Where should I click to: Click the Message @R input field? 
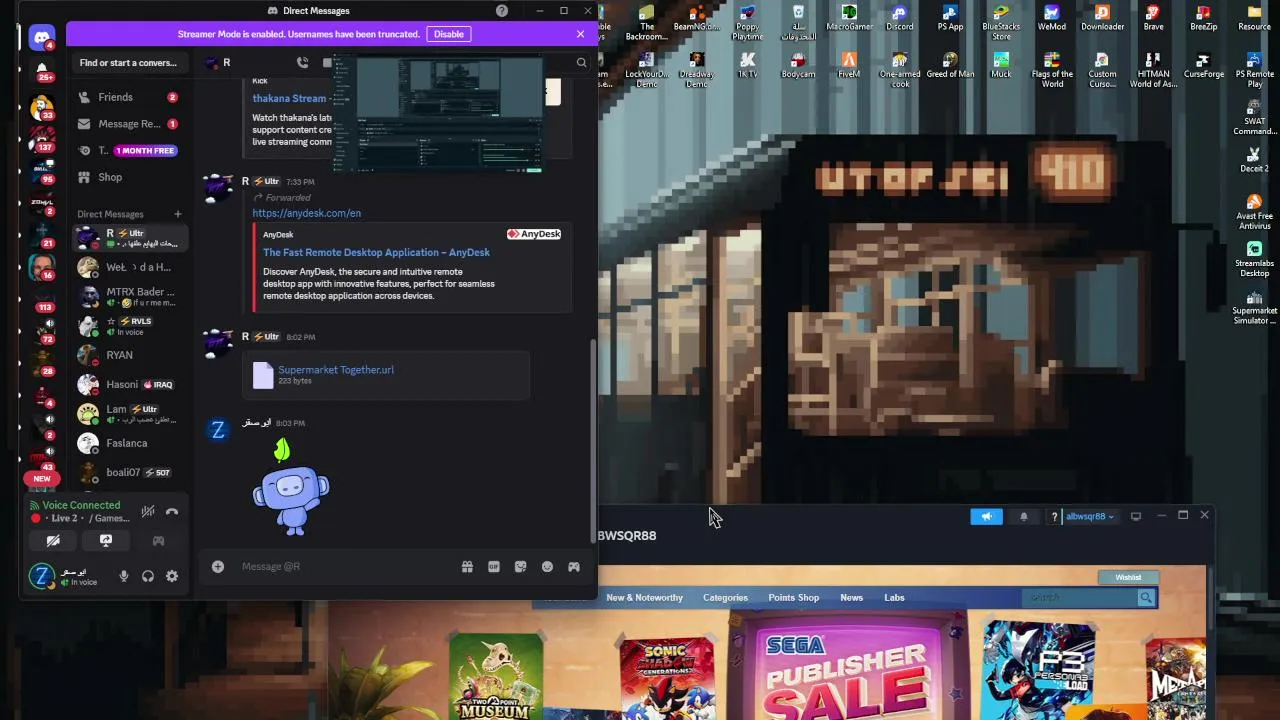[343, 567]
